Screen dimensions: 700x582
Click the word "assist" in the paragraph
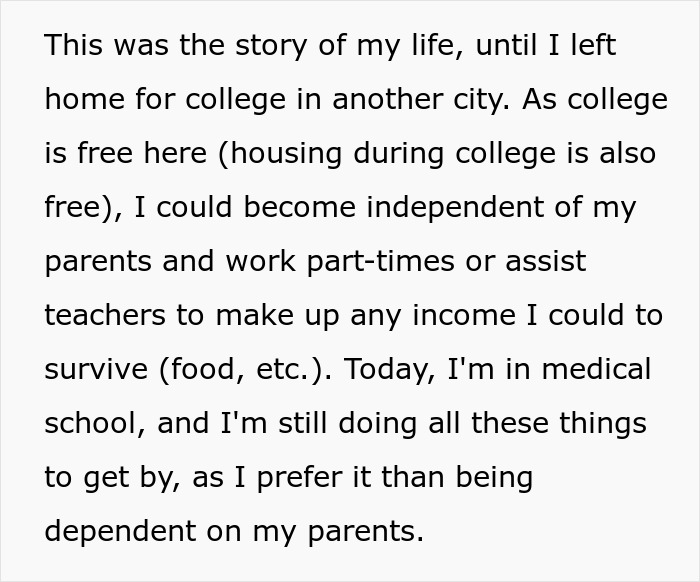[x=546, y=262]
